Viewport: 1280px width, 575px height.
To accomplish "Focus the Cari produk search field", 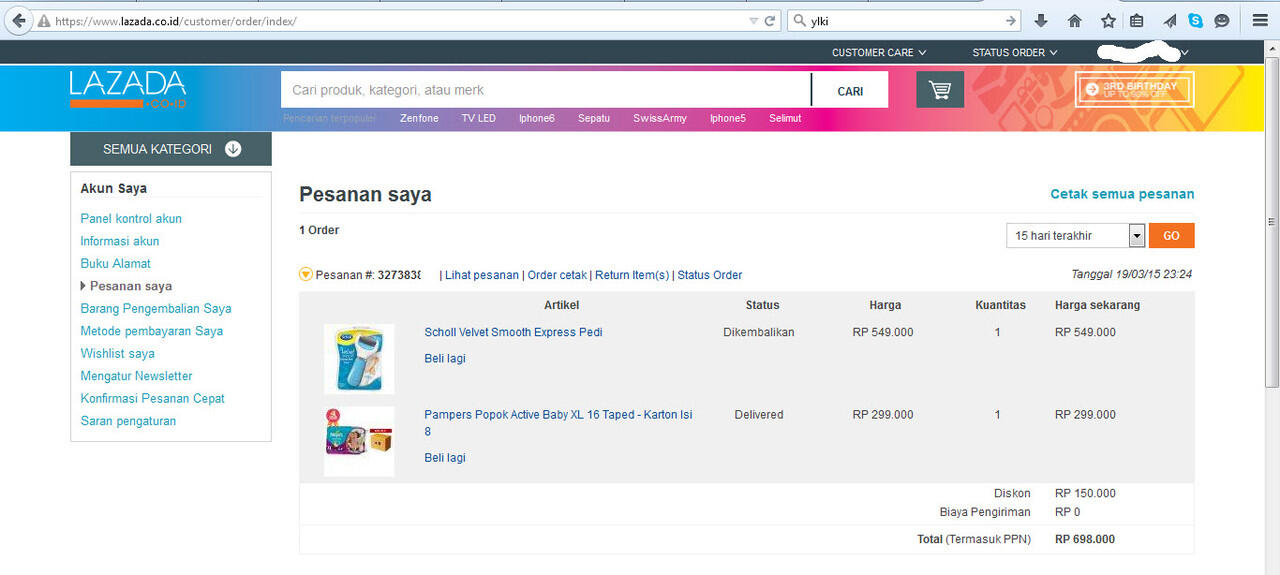I will click(x=545, y=90).
